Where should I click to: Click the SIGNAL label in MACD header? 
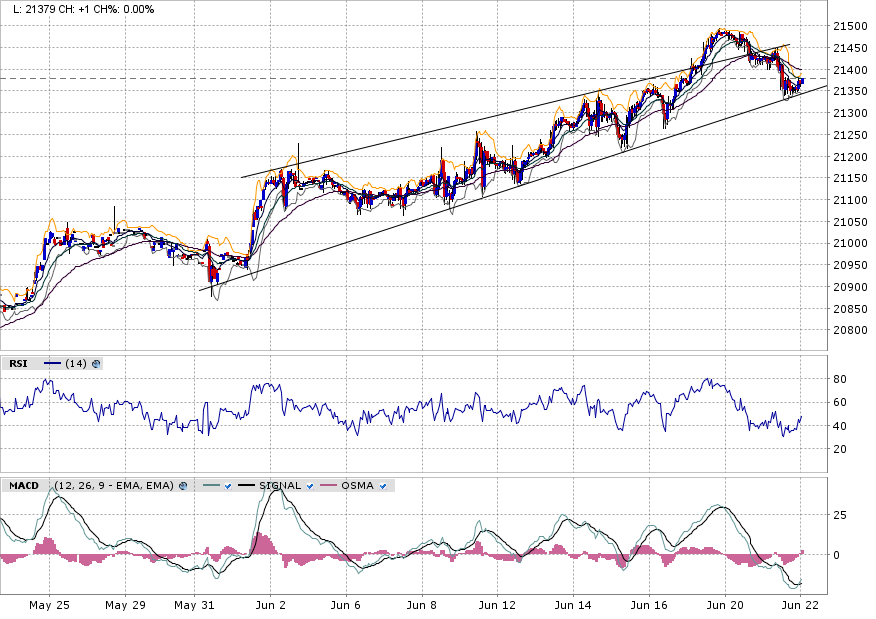pyautogui.click(x=280, y=486)
